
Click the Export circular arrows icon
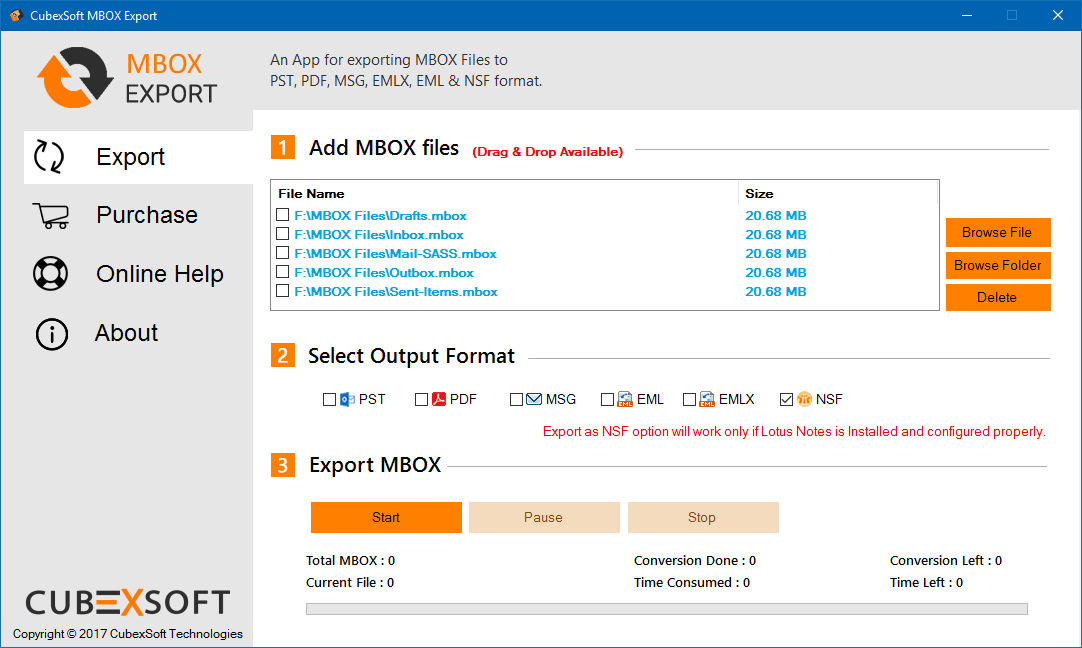(49, 156)
